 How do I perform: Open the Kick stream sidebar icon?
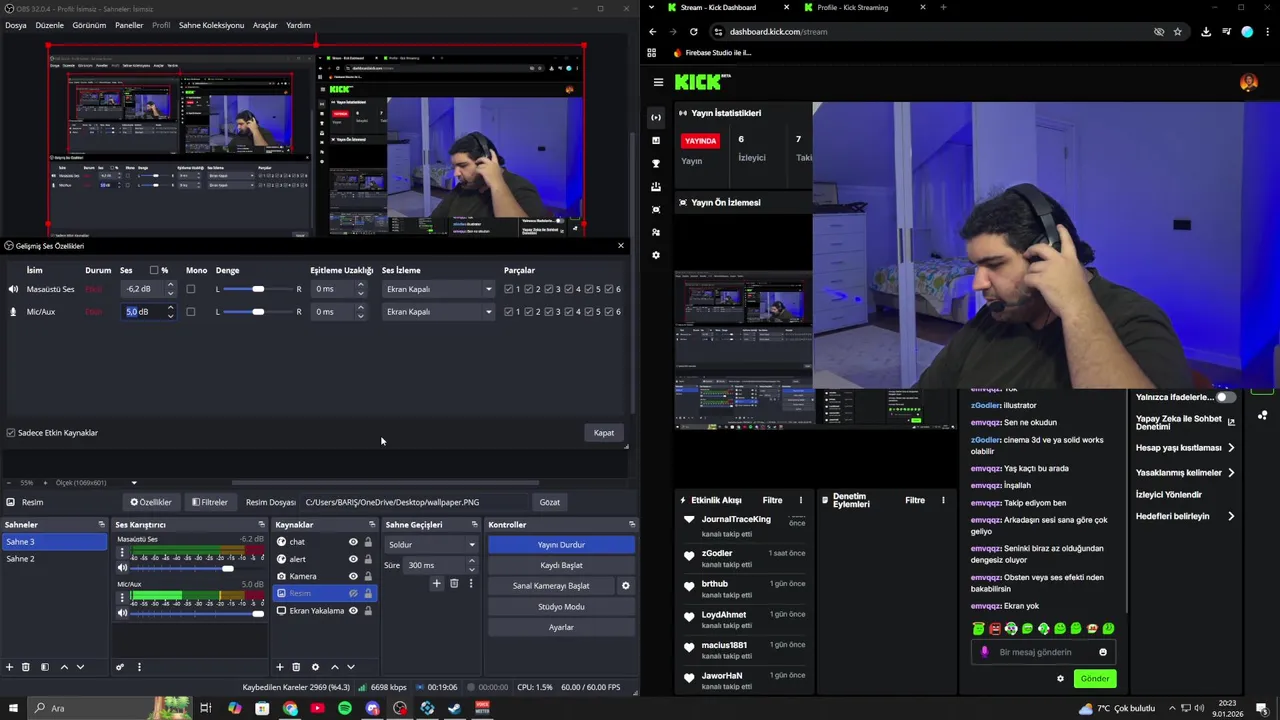(656, 117)
